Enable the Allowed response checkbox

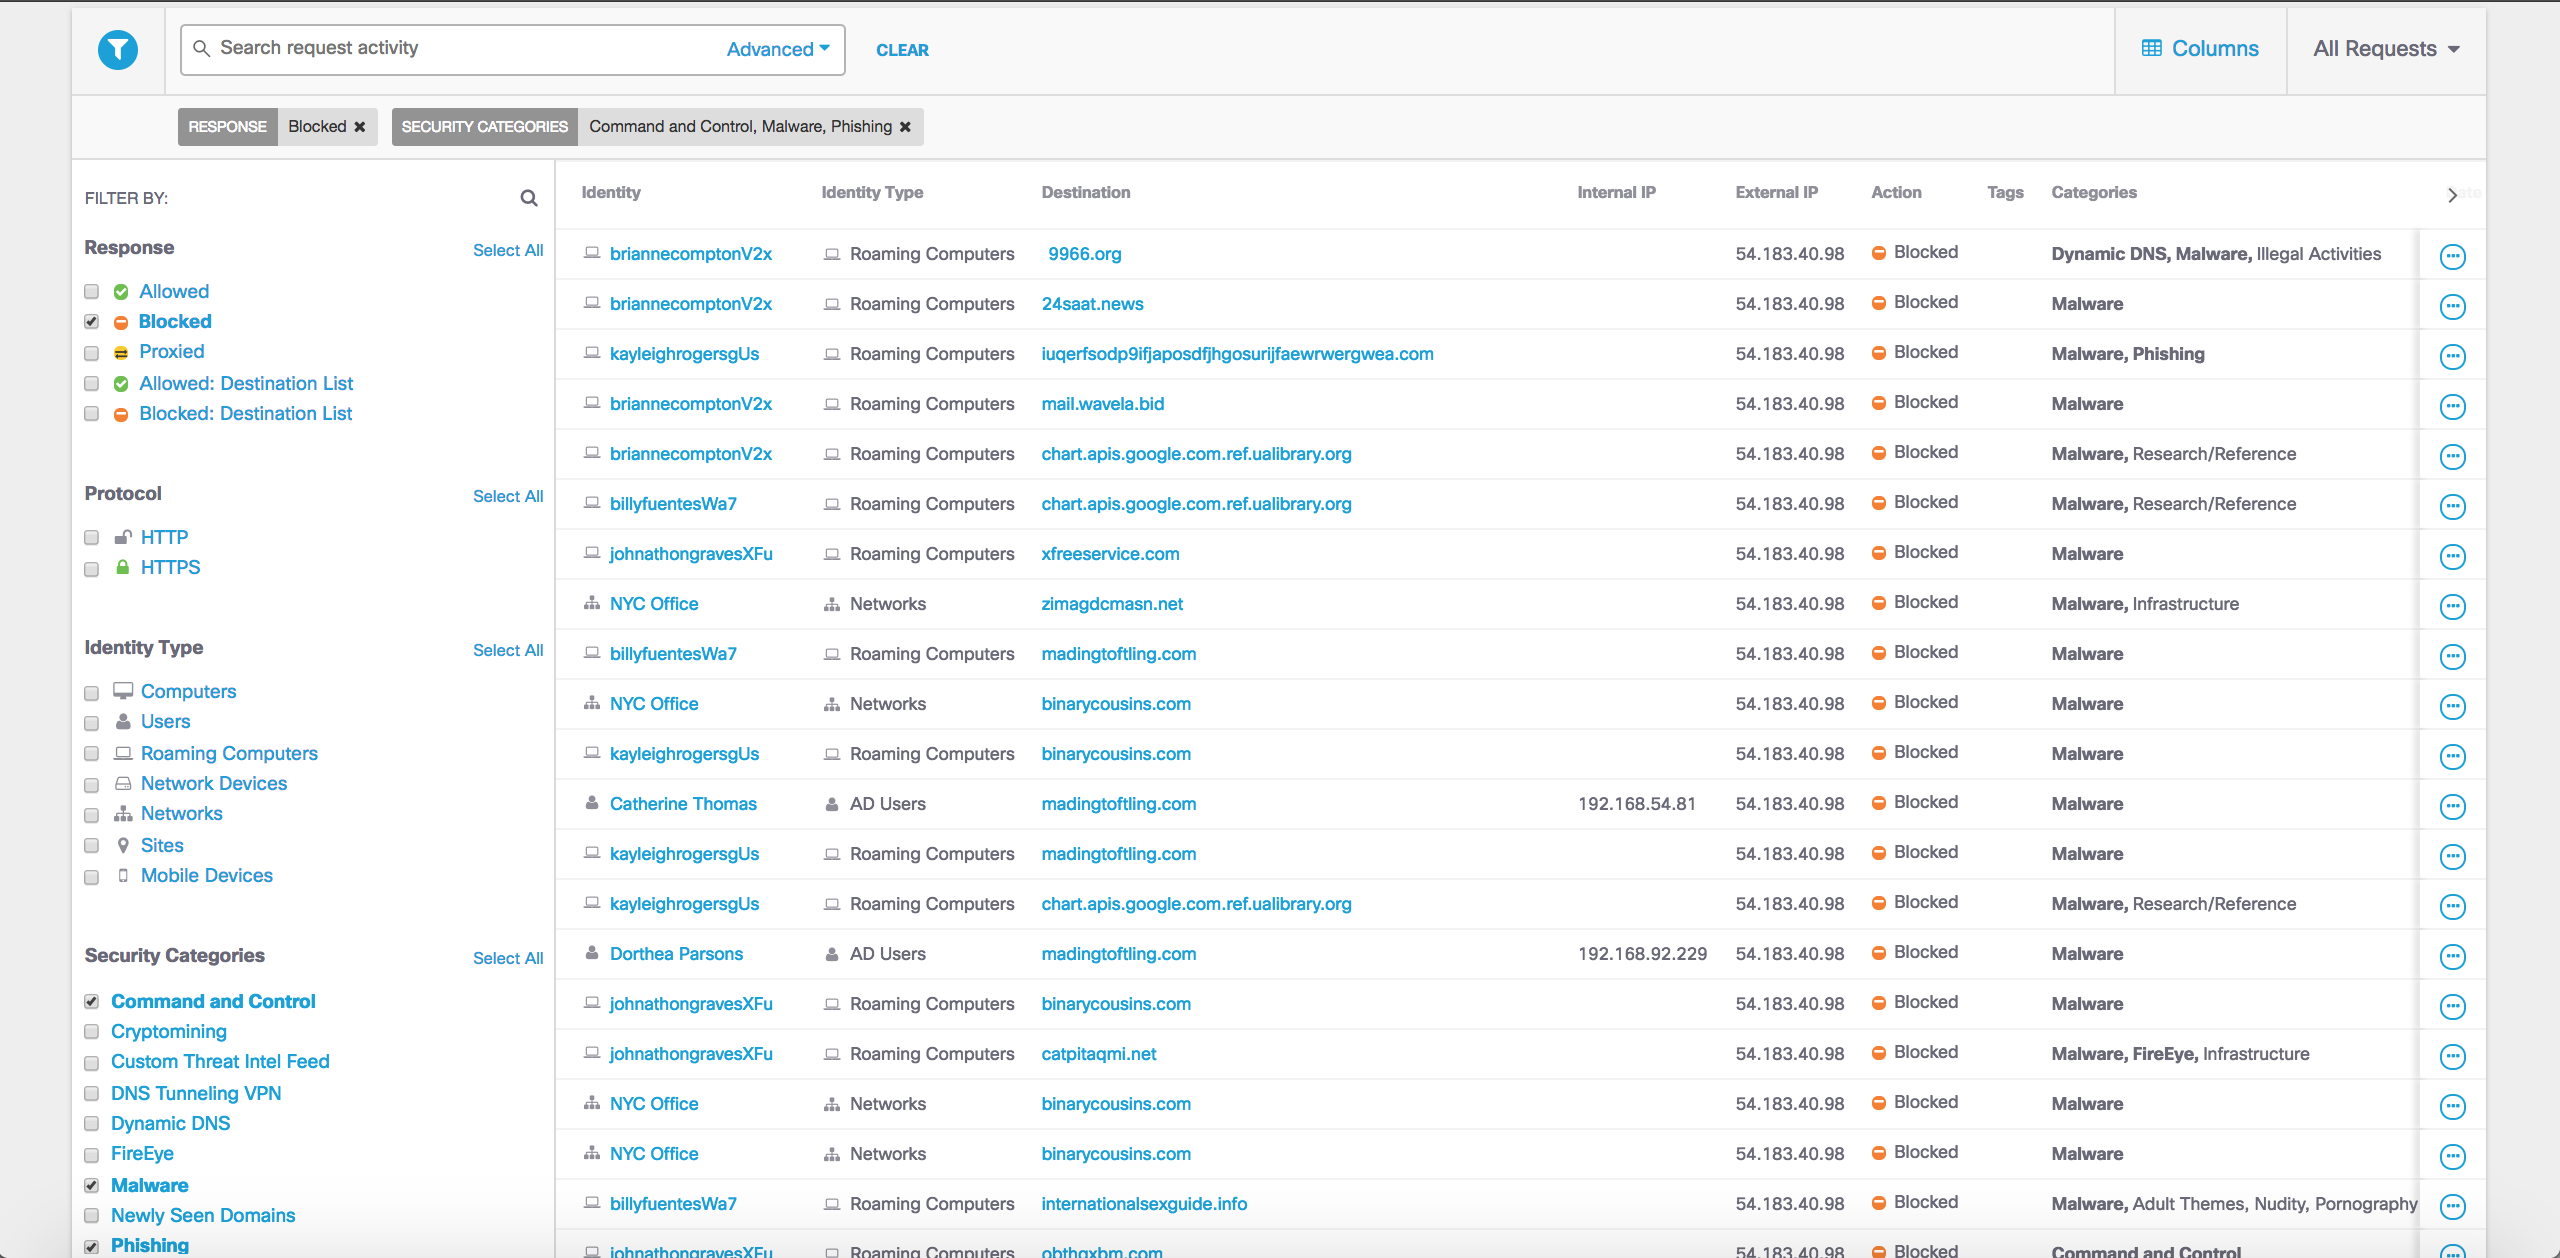[92, 292]
